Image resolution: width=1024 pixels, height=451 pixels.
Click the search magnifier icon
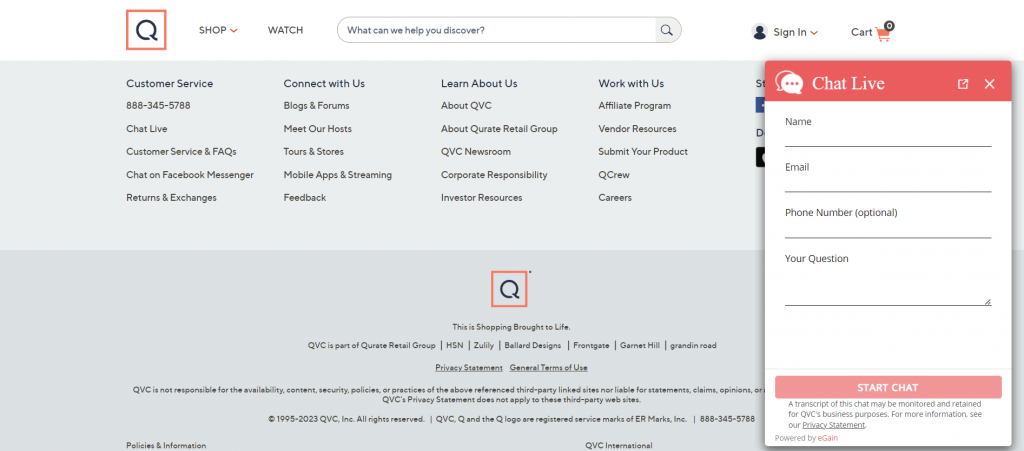[x=666, y=30]
